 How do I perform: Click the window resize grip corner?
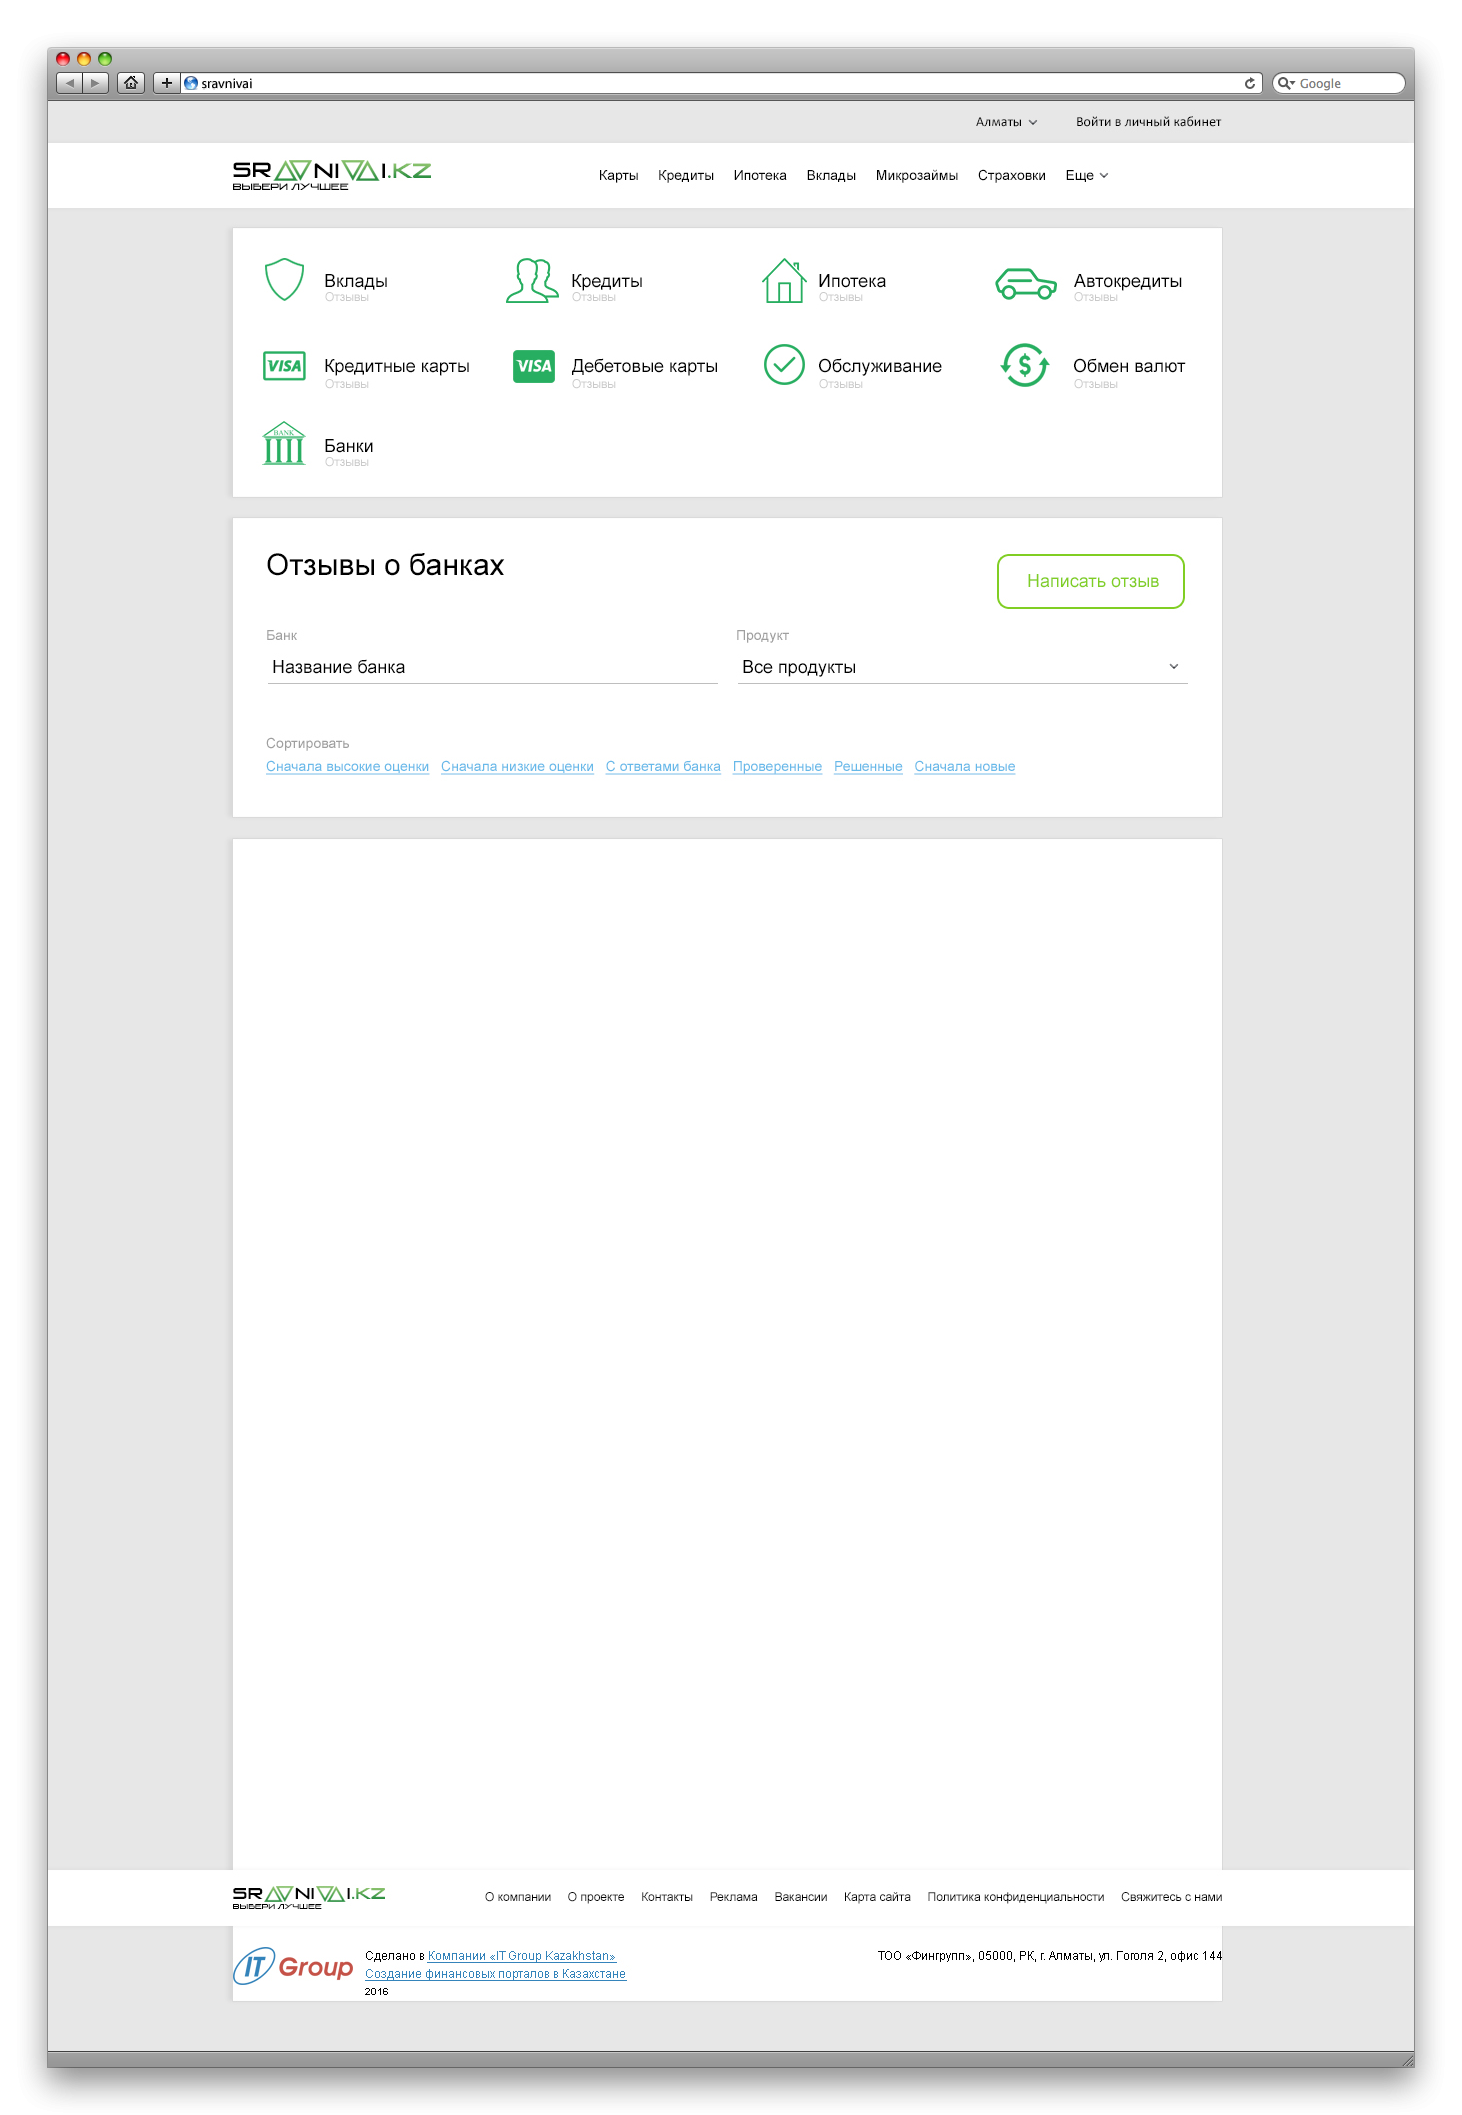[1407, 2060]
